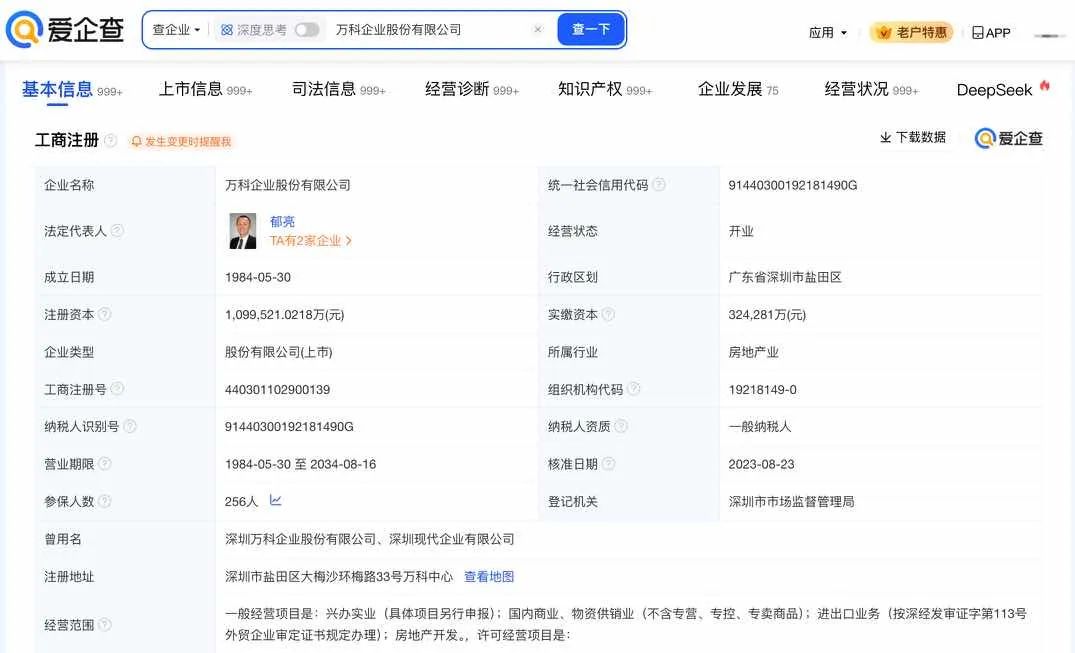Click the 深圳市市场监督管理局 registration authority value
Image resolution: width=1075 pixels, height=653 pixels.
791,501
